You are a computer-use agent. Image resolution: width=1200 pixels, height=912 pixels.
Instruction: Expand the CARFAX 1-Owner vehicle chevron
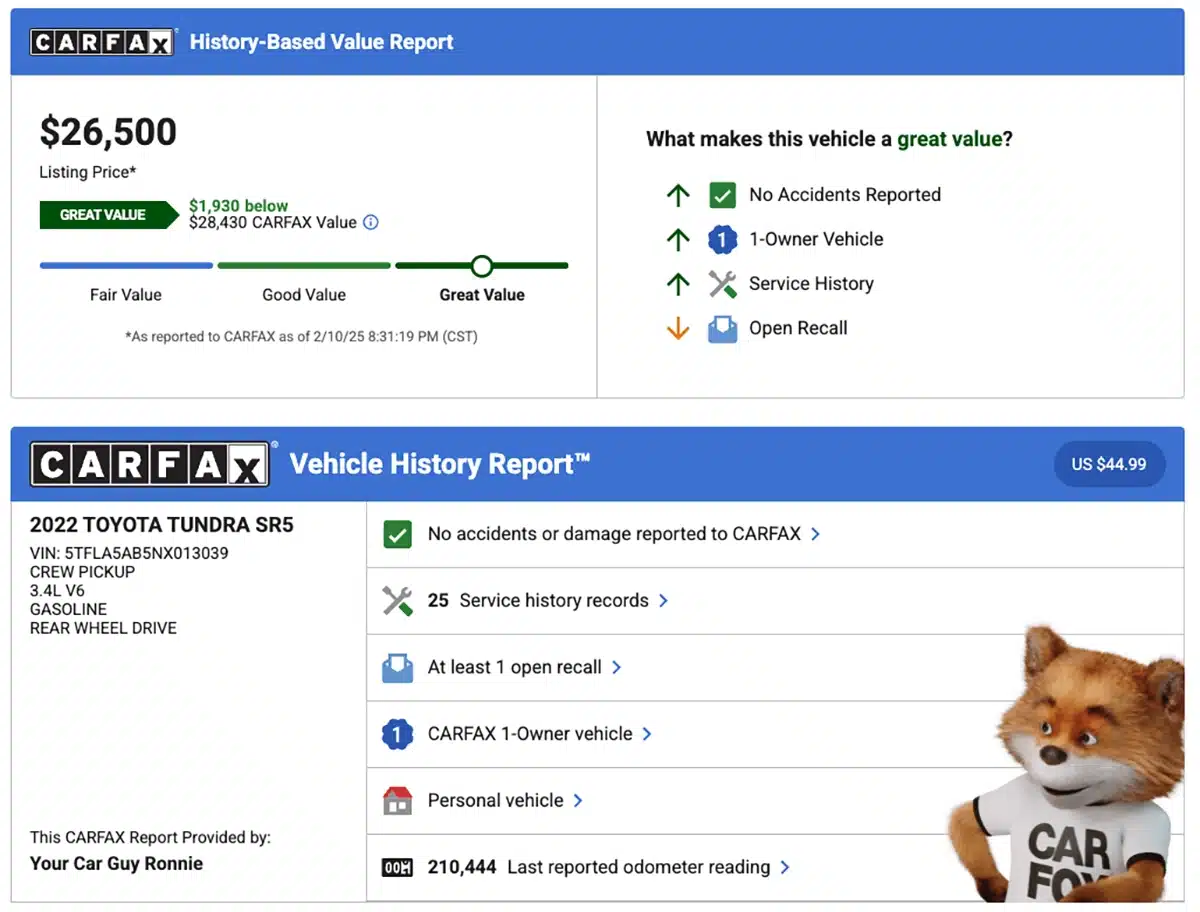click(x=647, y=734)
